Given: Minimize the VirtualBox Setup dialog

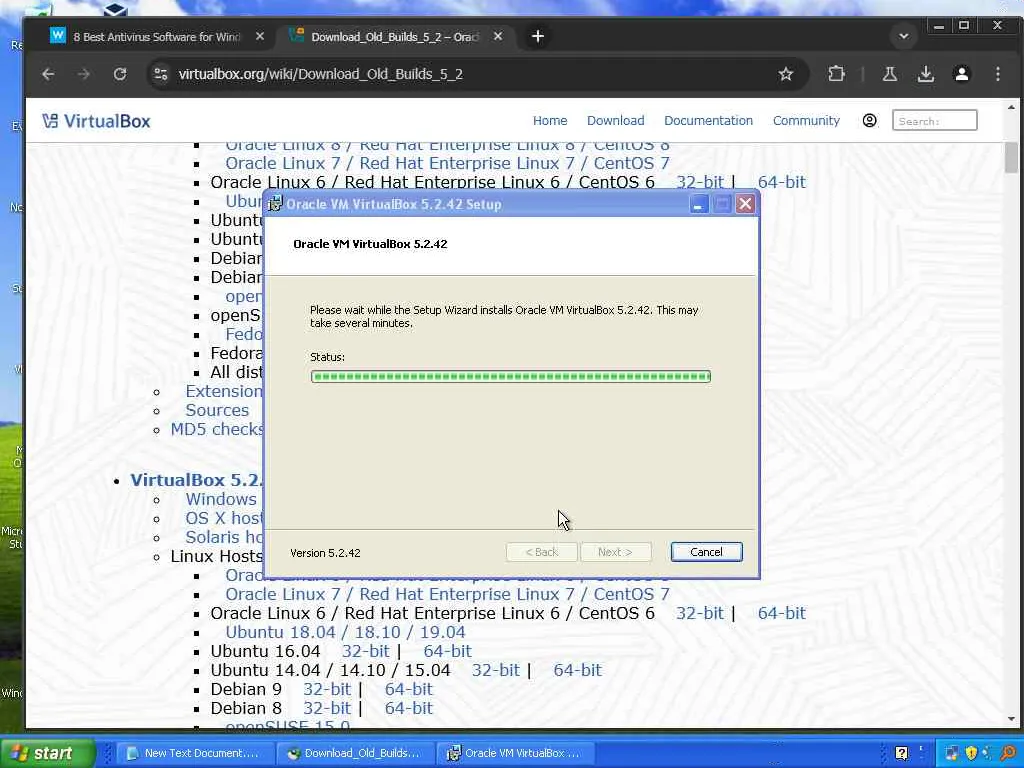Looking at the screenshot, I should [698, 204].
